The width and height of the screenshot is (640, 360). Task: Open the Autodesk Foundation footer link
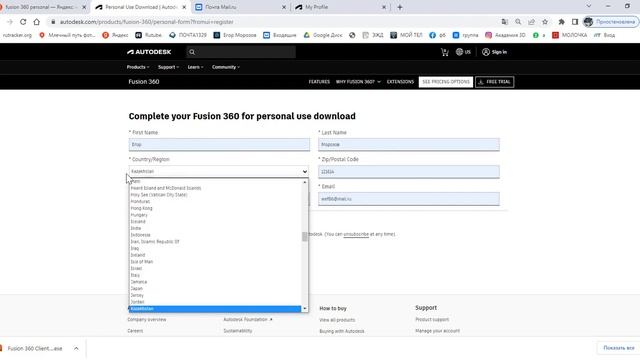click(248, 320)
